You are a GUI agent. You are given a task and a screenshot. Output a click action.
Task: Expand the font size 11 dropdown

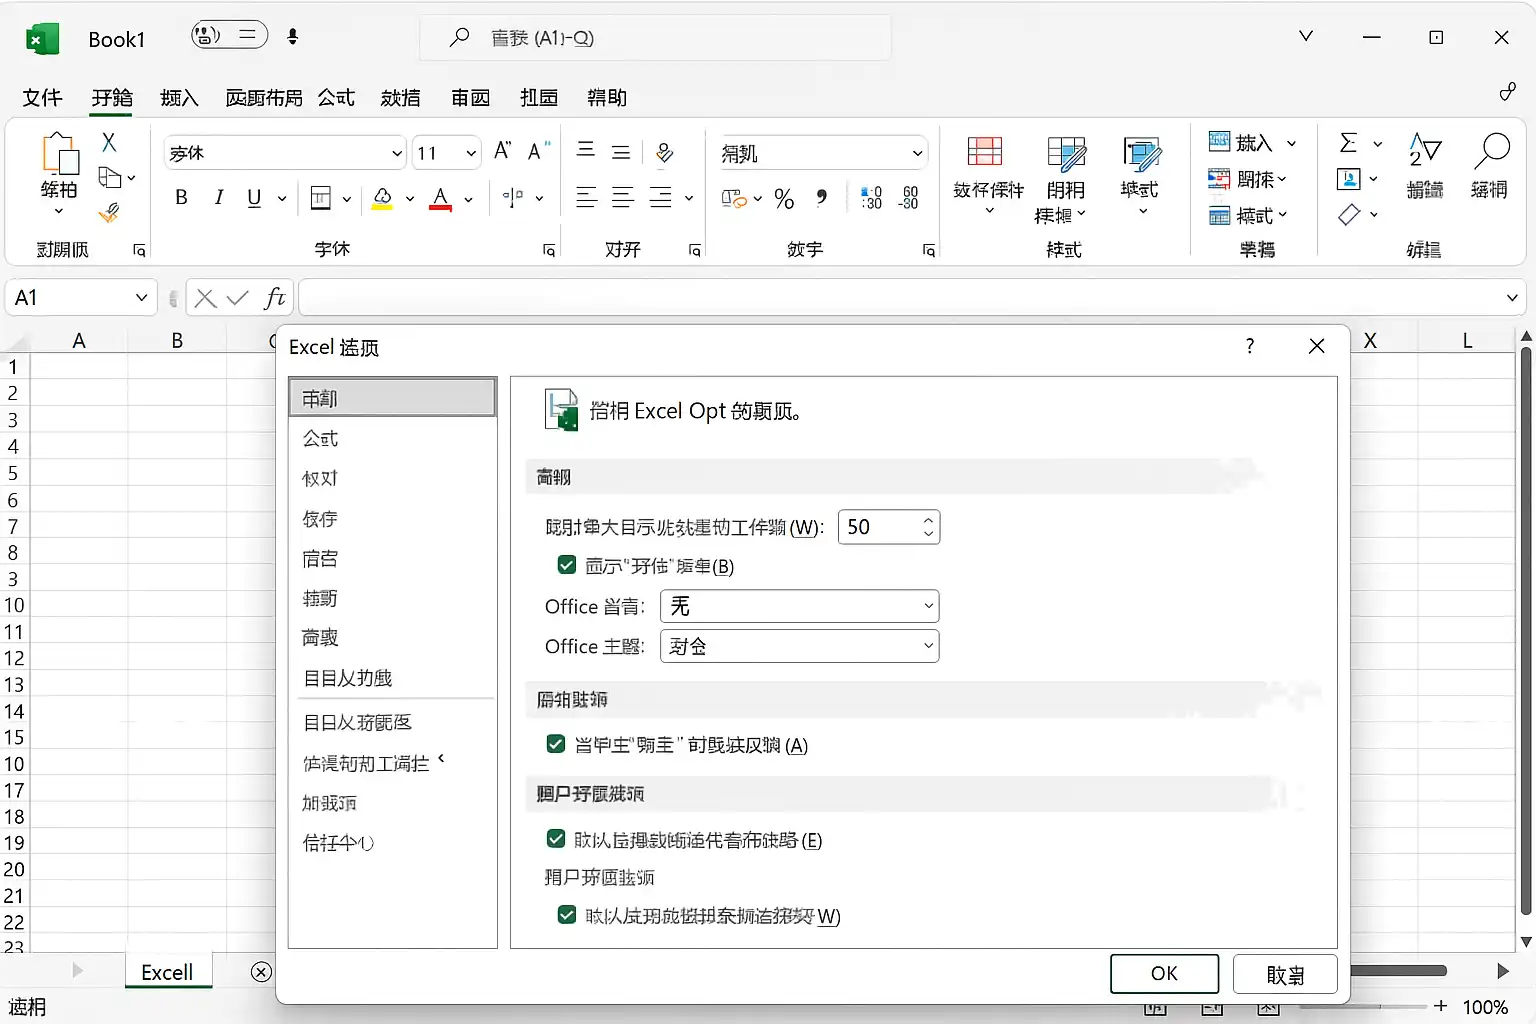coord(471,153)
